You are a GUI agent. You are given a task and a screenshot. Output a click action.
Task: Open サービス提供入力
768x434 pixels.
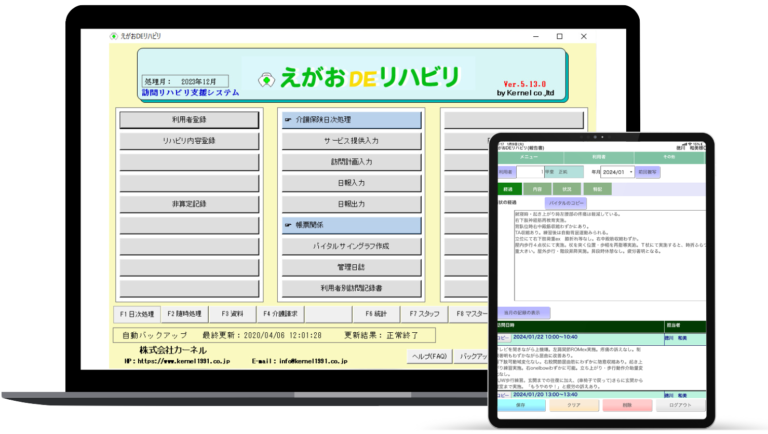click(352, 141)
